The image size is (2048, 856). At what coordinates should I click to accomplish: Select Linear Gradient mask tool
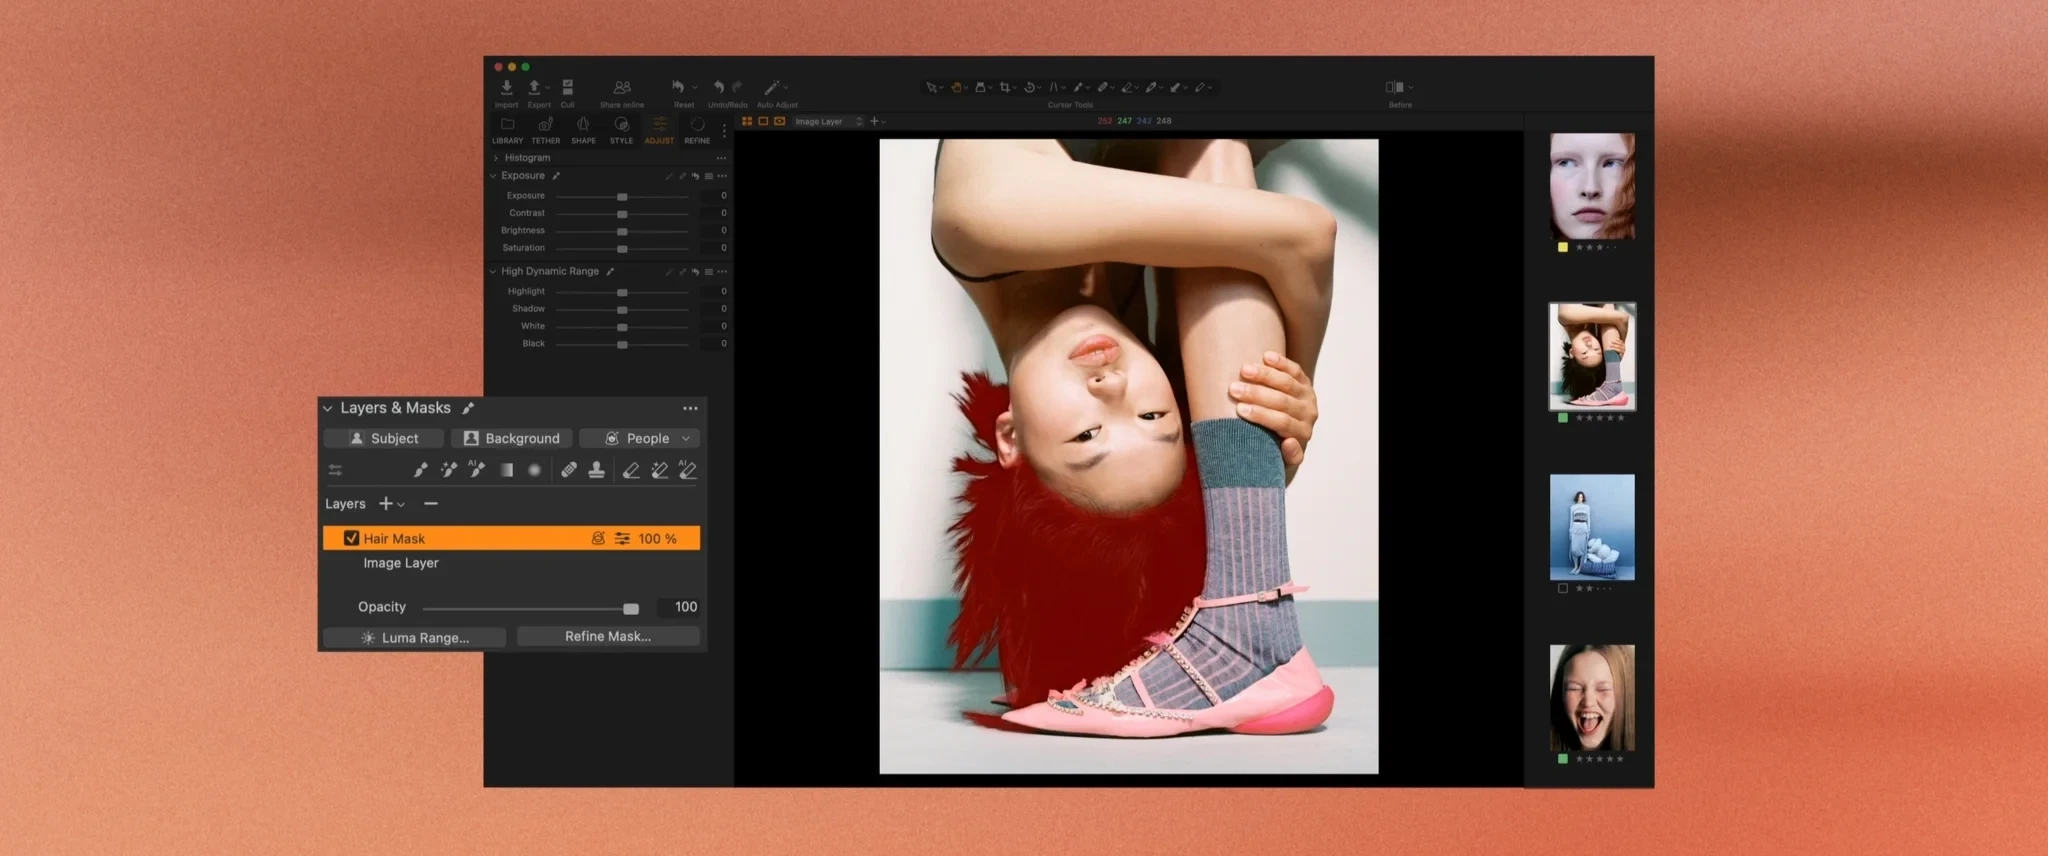point(507,470)
